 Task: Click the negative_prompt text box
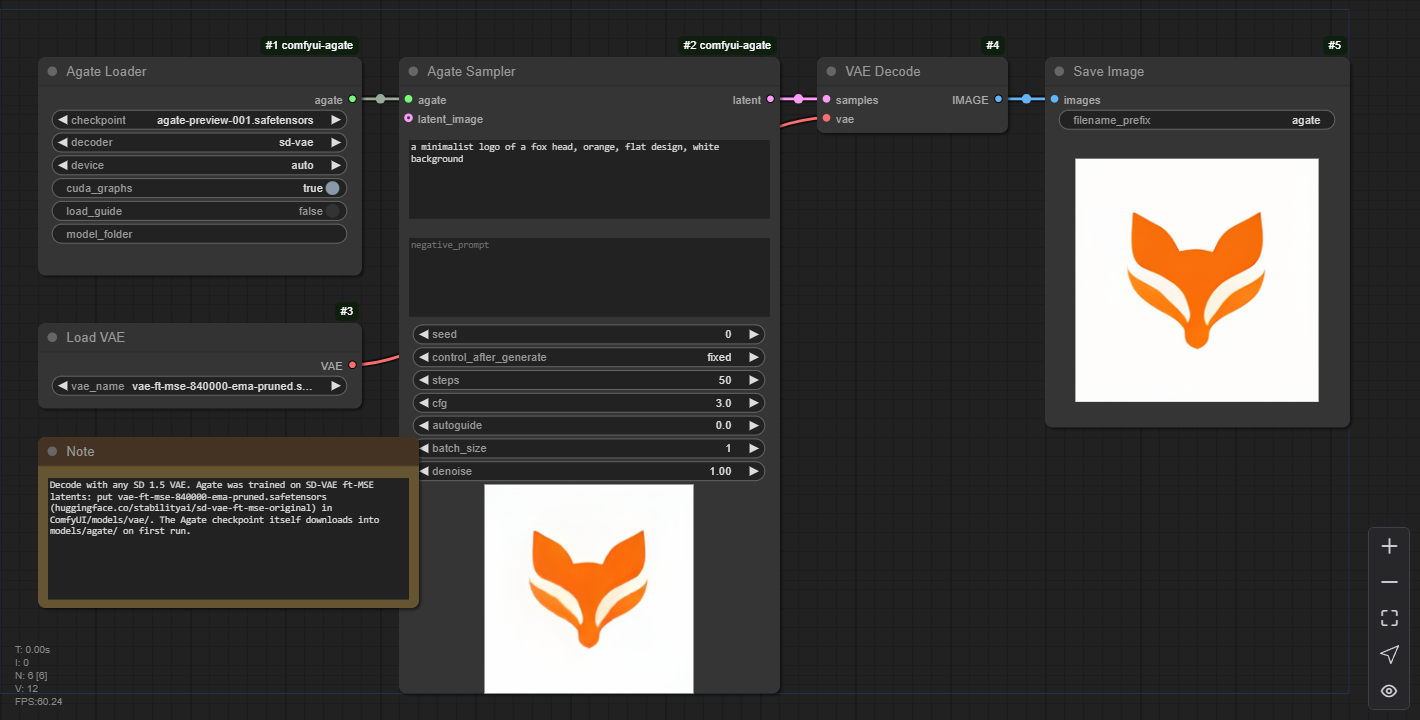pos(589,277)
